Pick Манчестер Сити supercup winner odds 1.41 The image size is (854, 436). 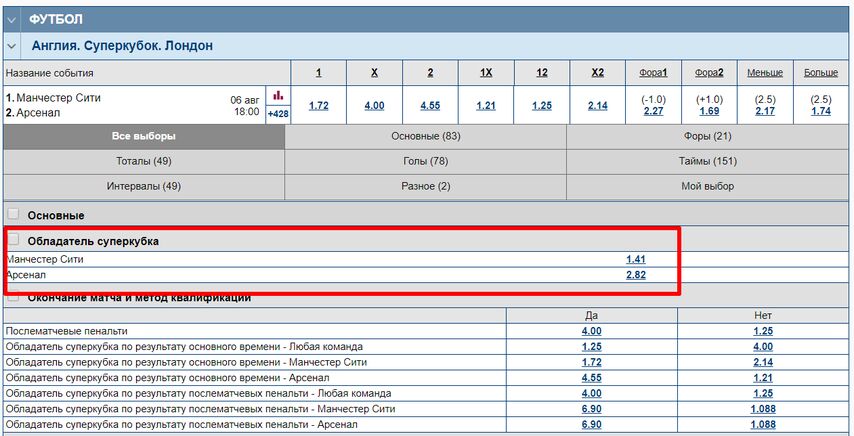click(x=636, y=260)
